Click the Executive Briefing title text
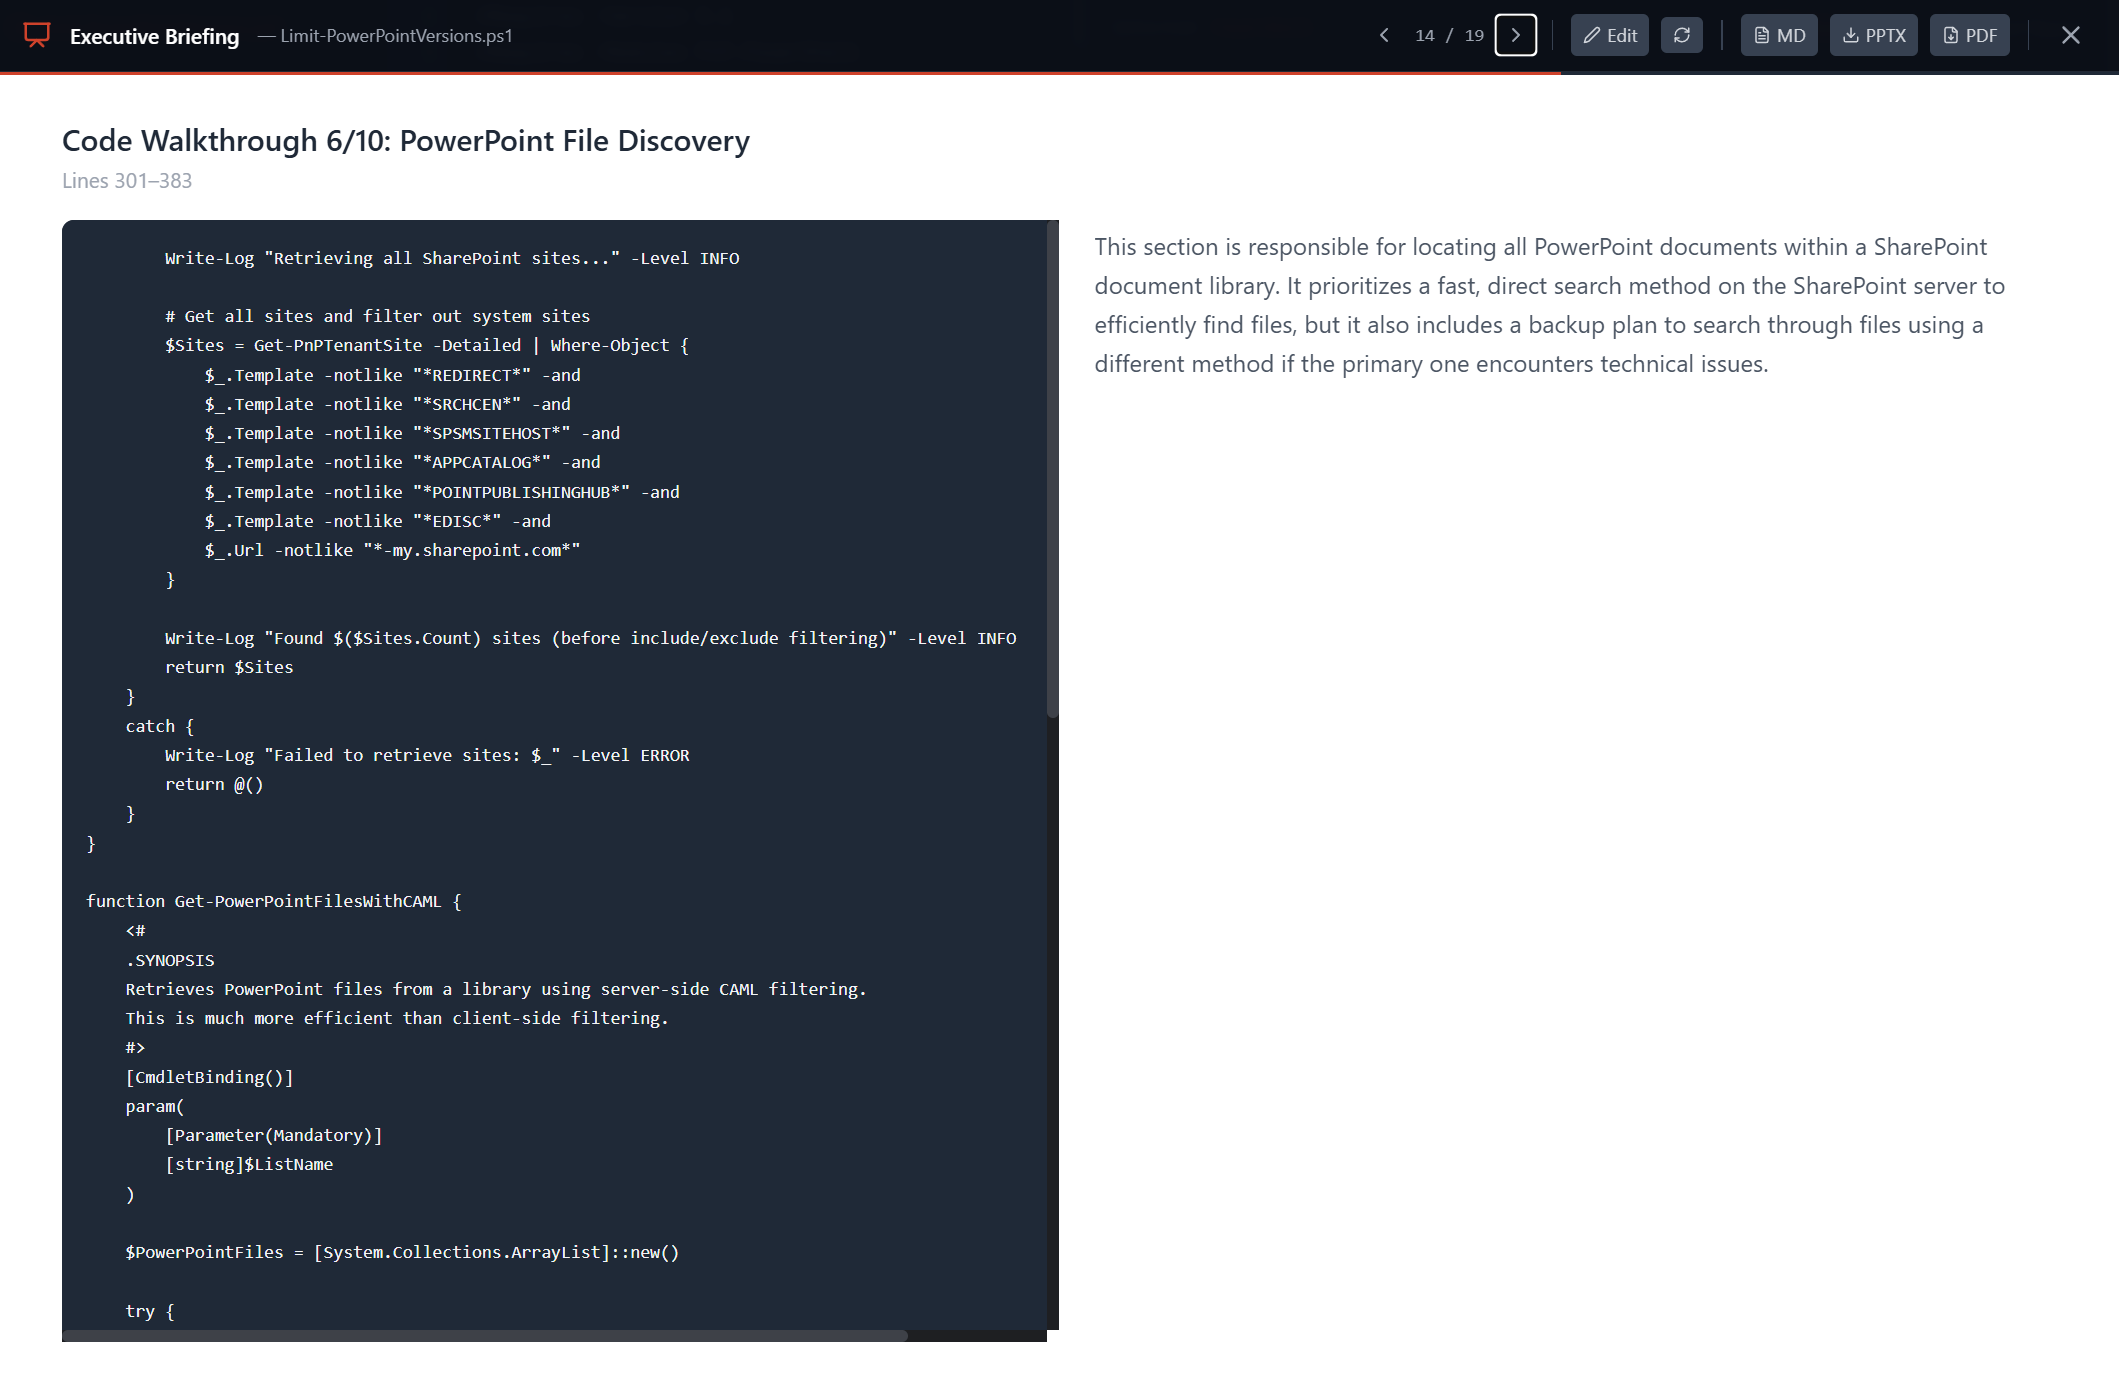This screenshot has width=2119, height=1378. [154, 36]
